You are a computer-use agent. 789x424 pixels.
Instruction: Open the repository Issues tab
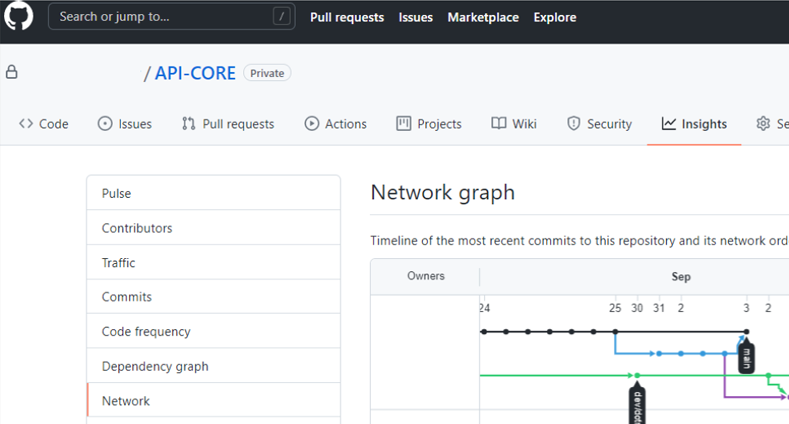pos(125,124)
